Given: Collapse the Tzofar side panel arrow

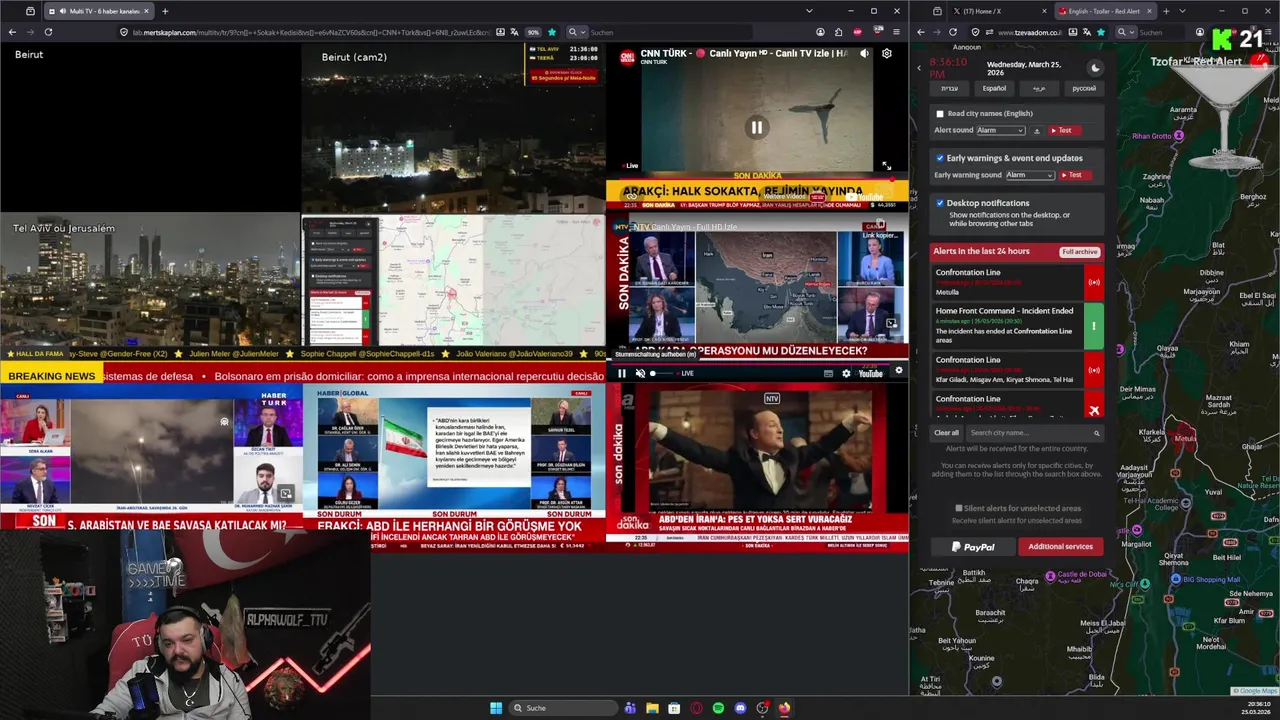Looking at the screenshot, I should (919, 68).
